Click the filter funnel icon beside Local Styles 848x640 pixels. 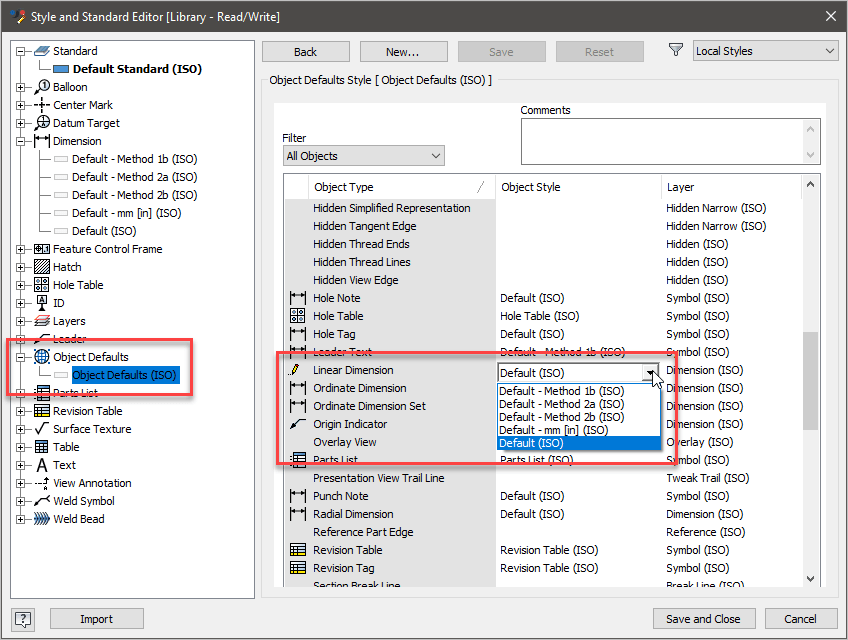click(676, 50)
